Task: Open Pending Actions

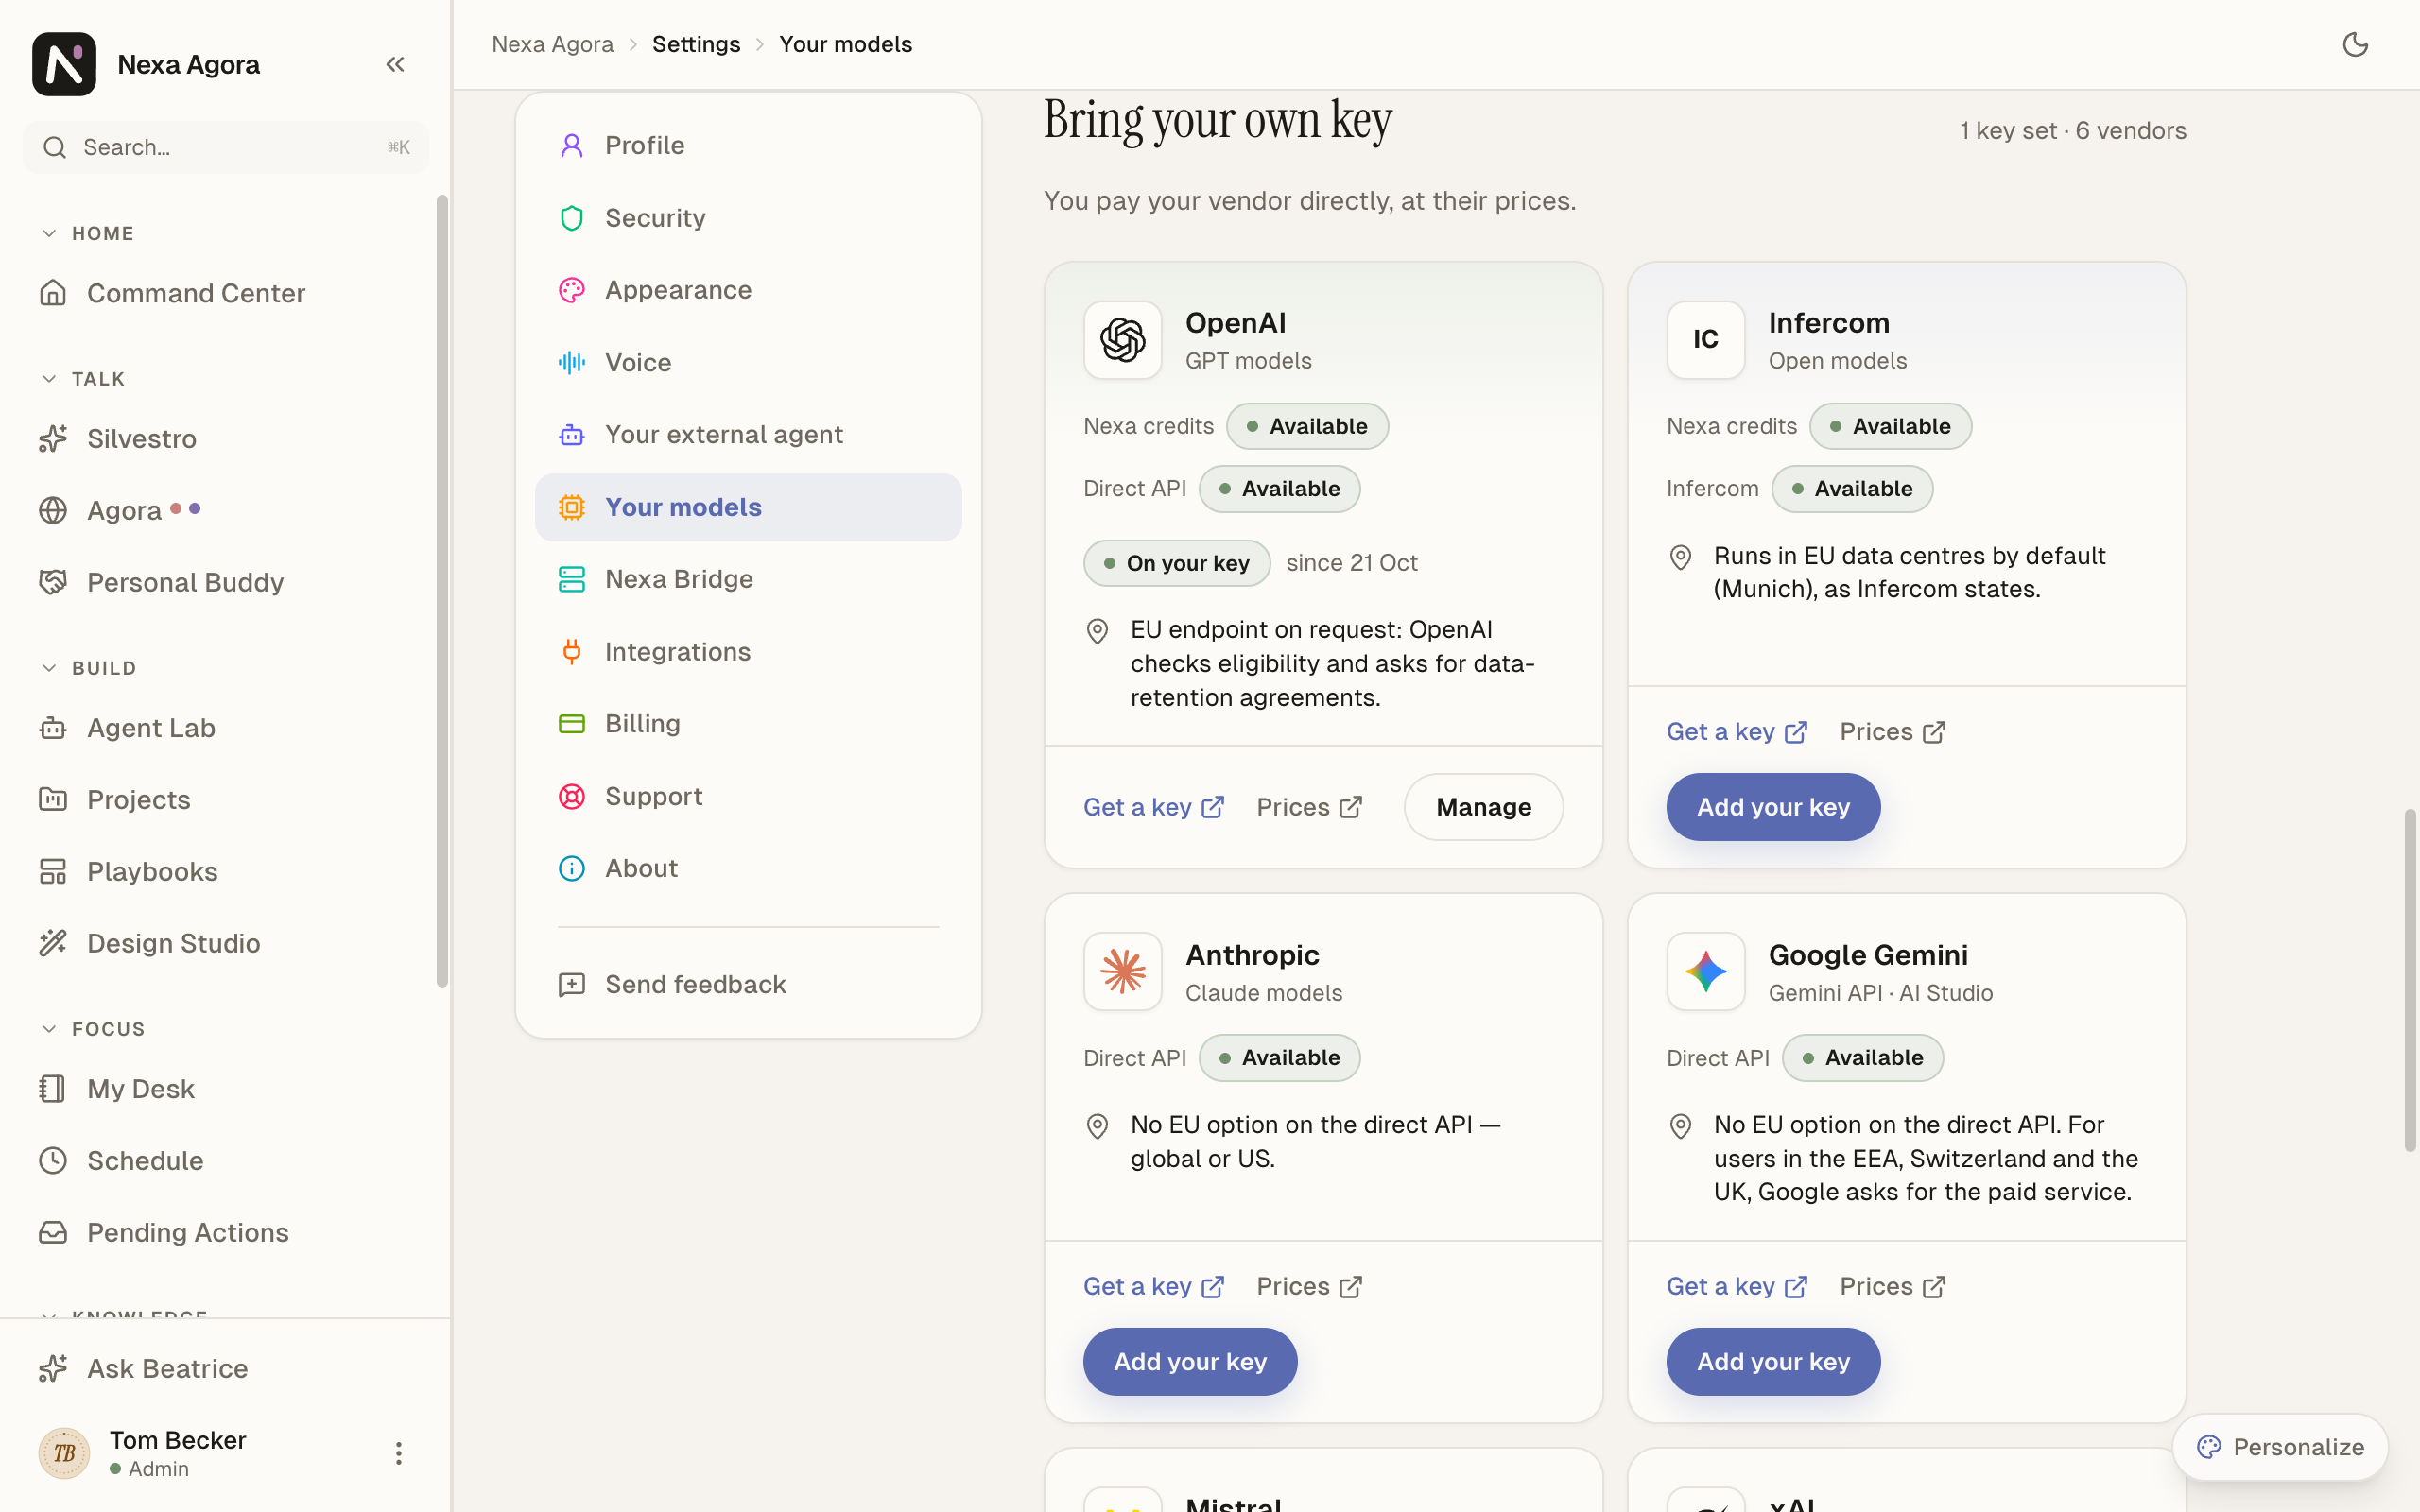Action: pos(225,1232)
